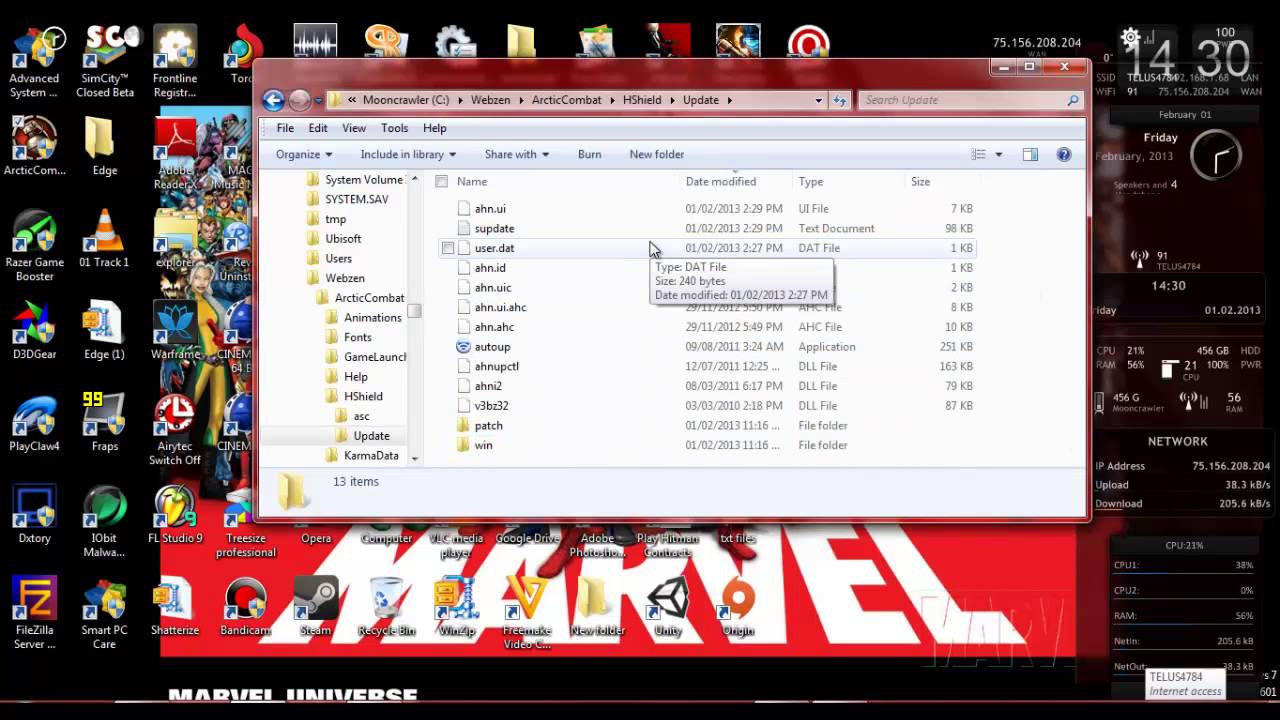The height and width of the screenshot is (720, 1280).
Task: Select the autoup application icon
Action: (x=463, y=347)
